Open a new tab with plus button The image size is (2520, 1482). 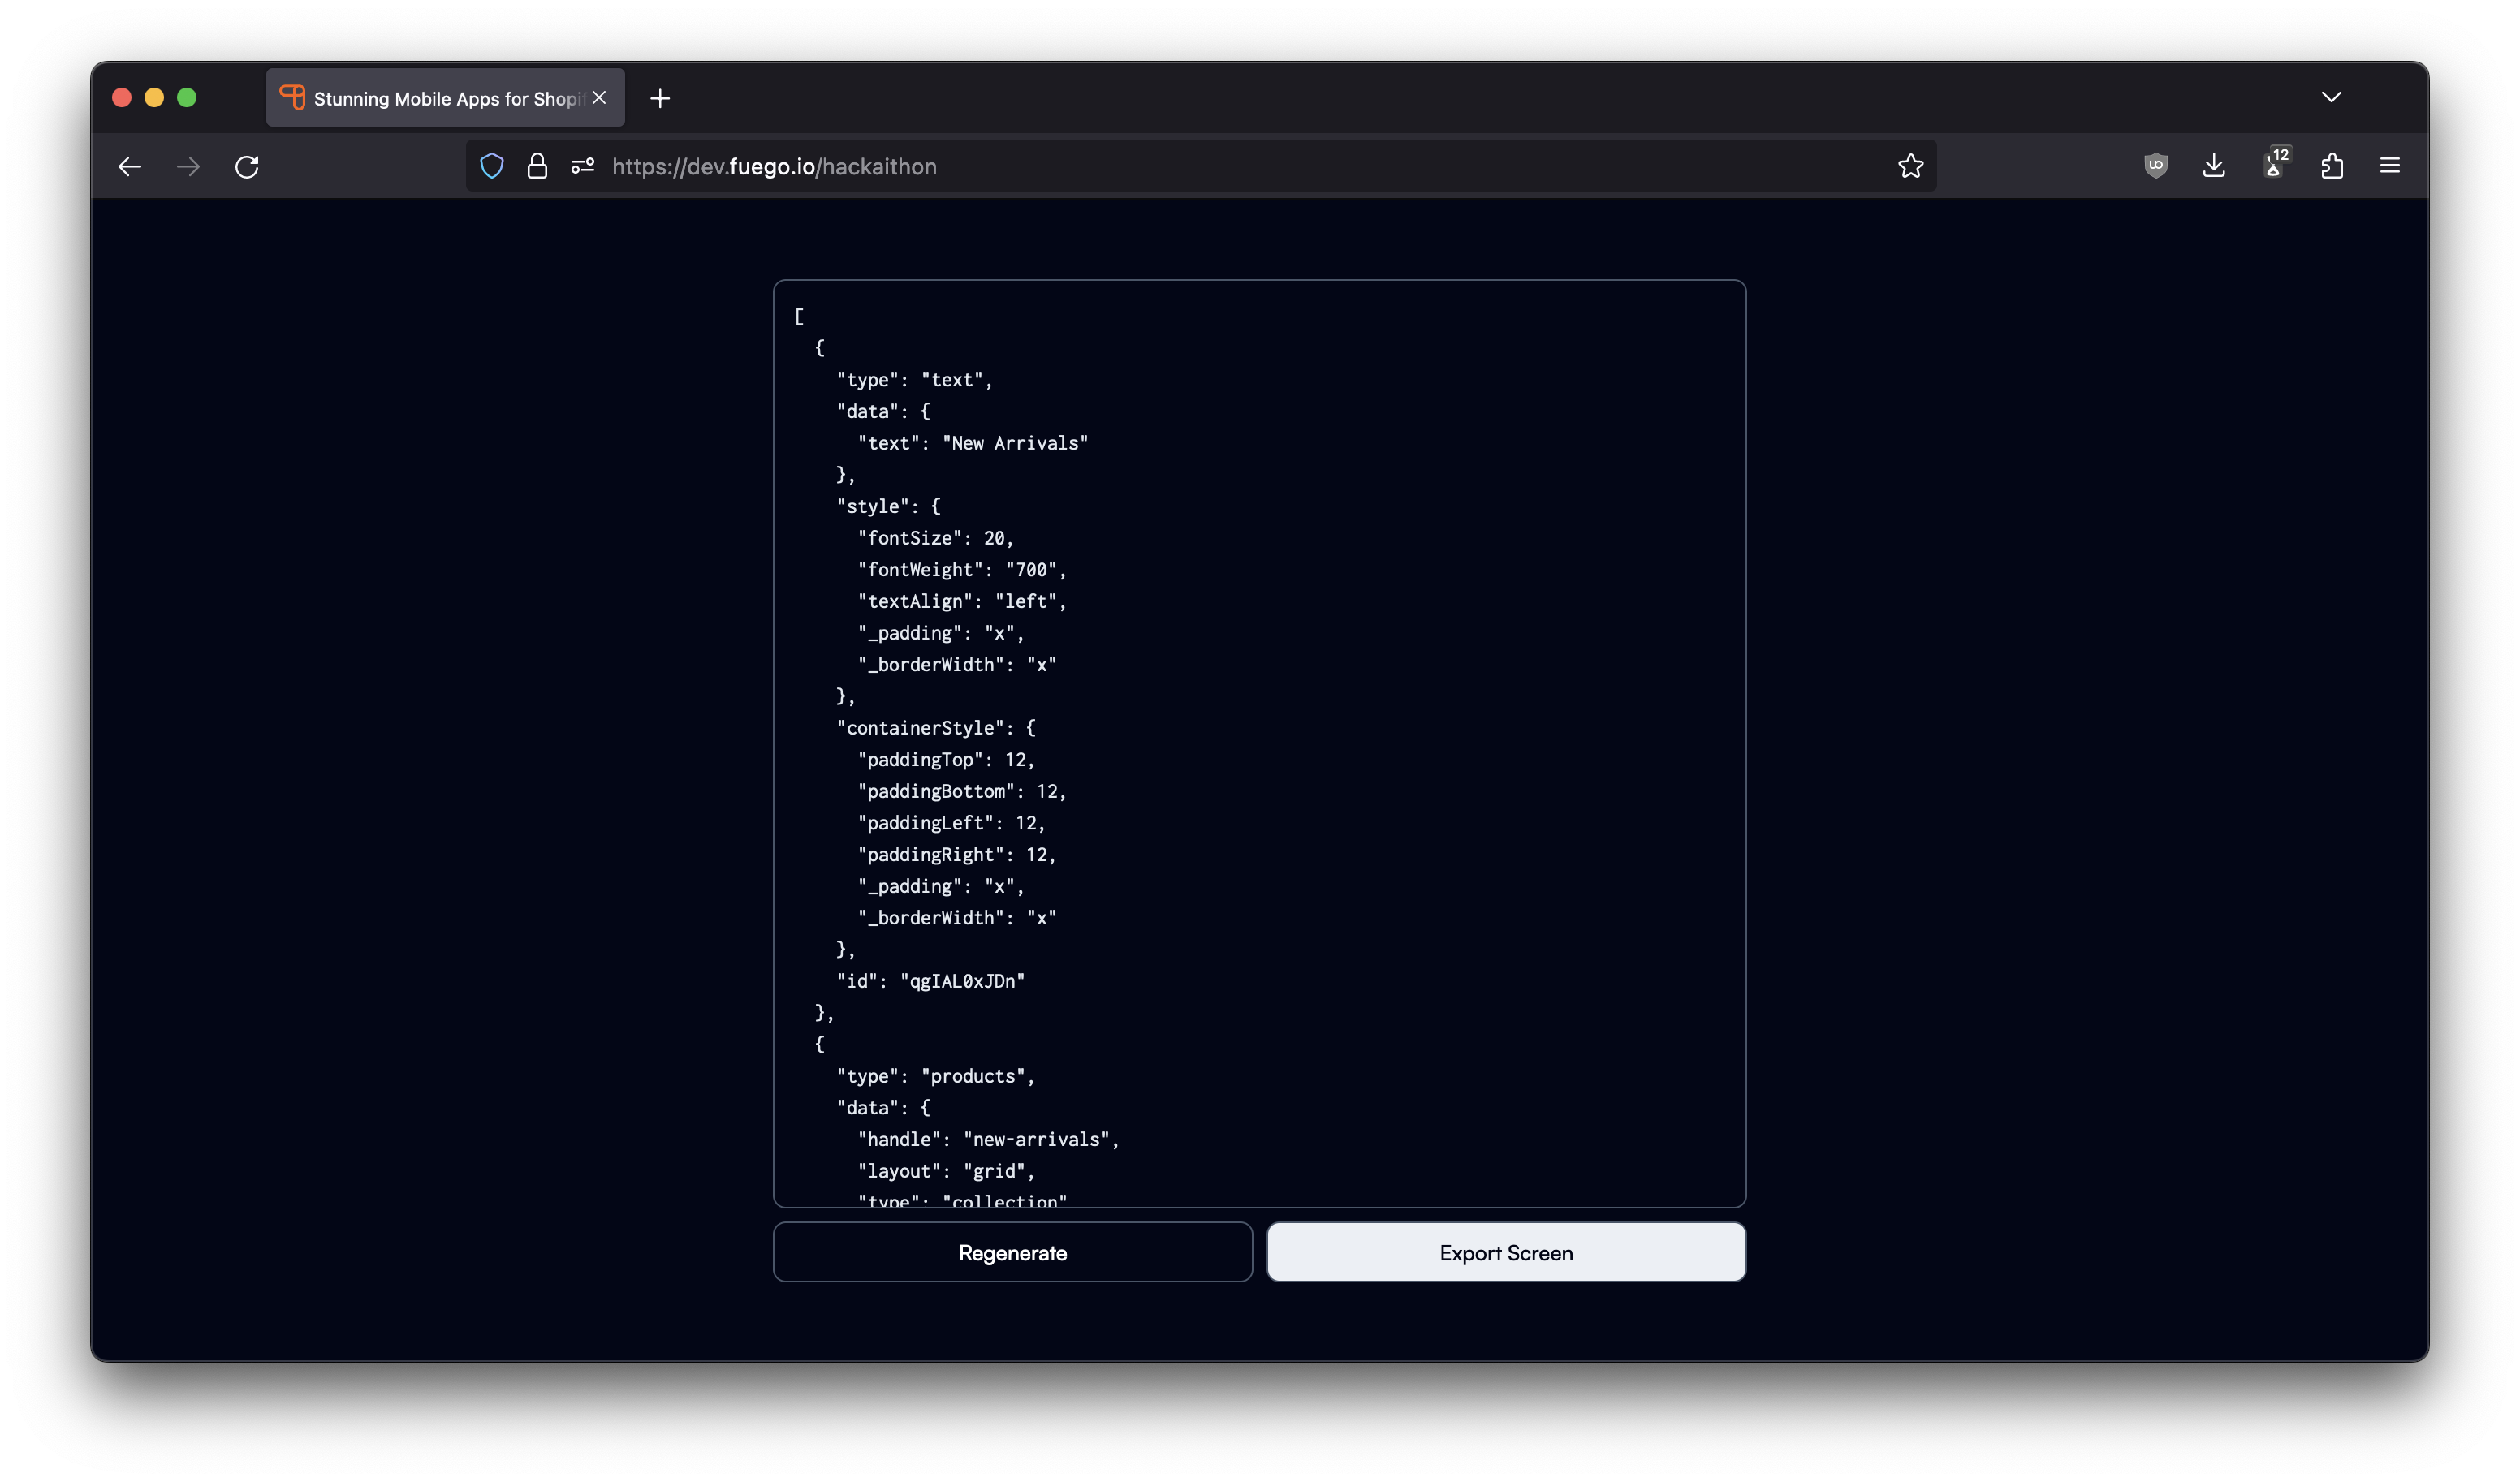660,98
